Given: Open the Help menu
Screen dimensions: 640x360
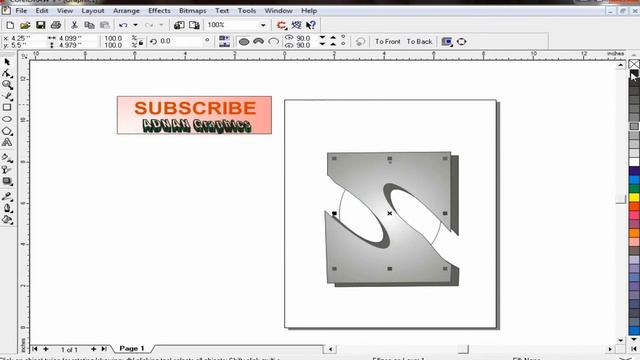Looking at the screenshot, I should 309,11.
